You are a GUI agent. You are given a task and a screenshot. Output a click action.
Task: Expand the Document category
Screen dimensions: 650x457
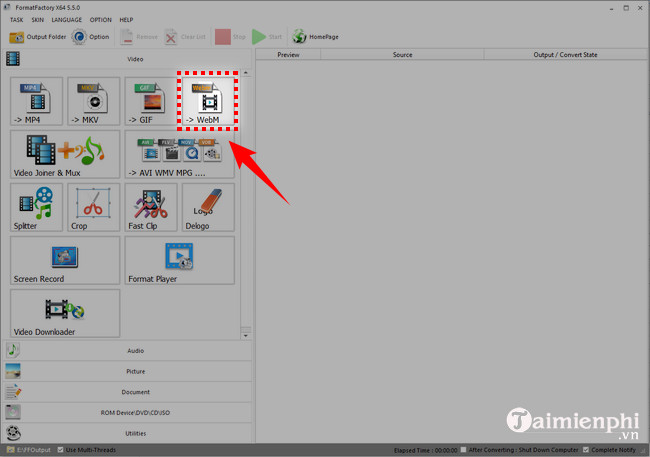tap(128, 392)
